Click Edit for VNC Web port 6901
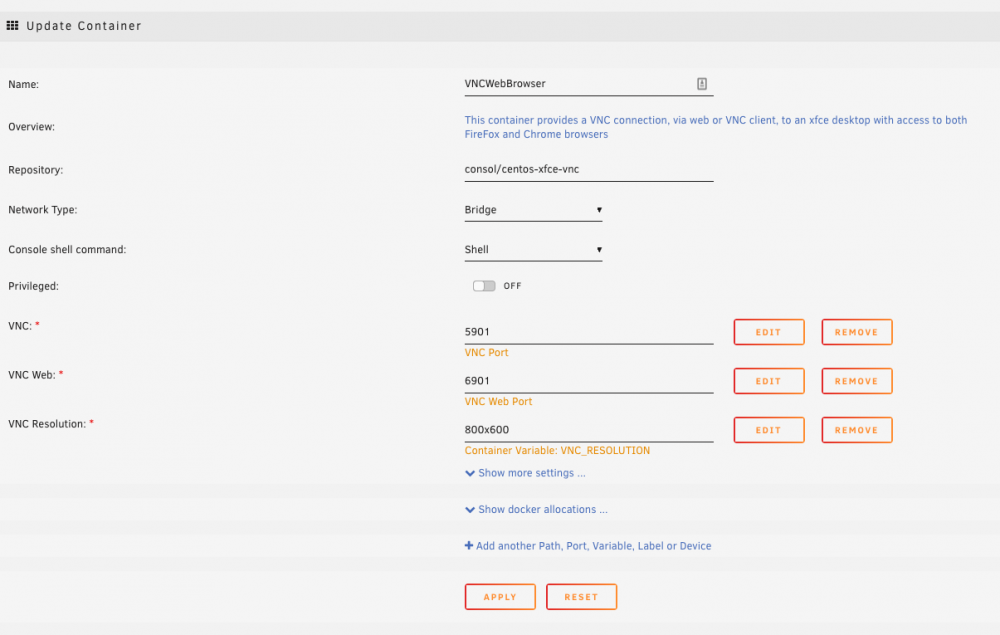This screenshot has width=1000, height=635. [x=768, y=381]
